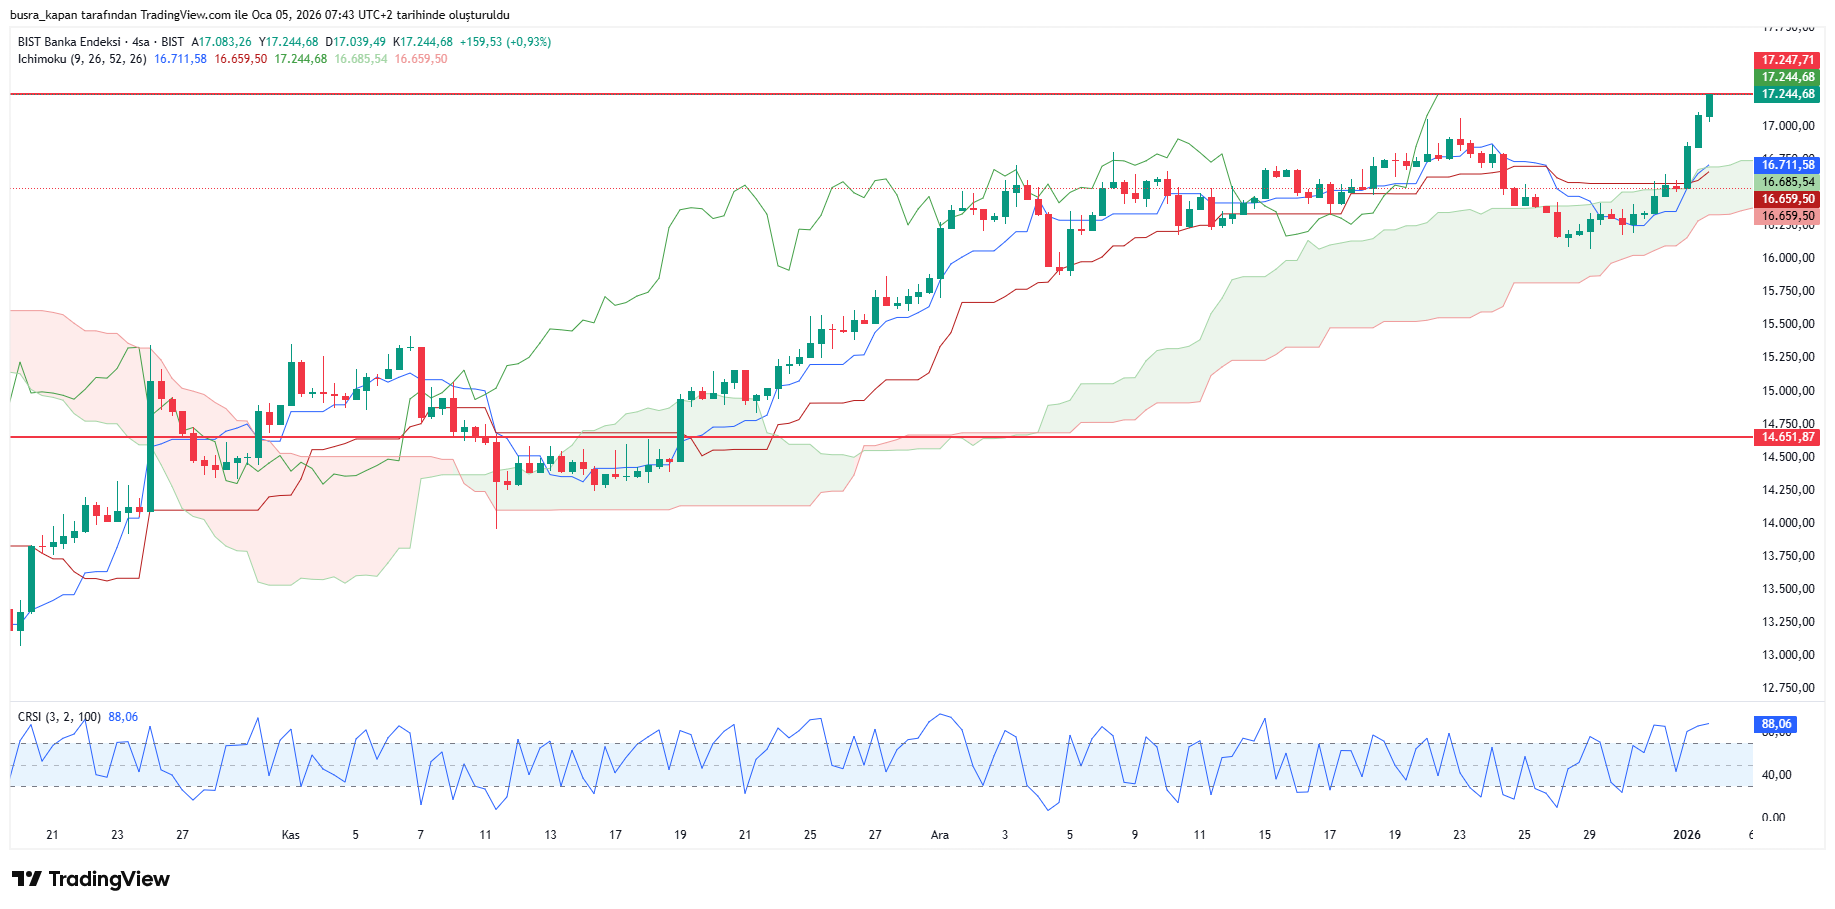Click the red 14.651,87 price level label
Screen dimensions: 1835x909
click(x=1787, y=437)
